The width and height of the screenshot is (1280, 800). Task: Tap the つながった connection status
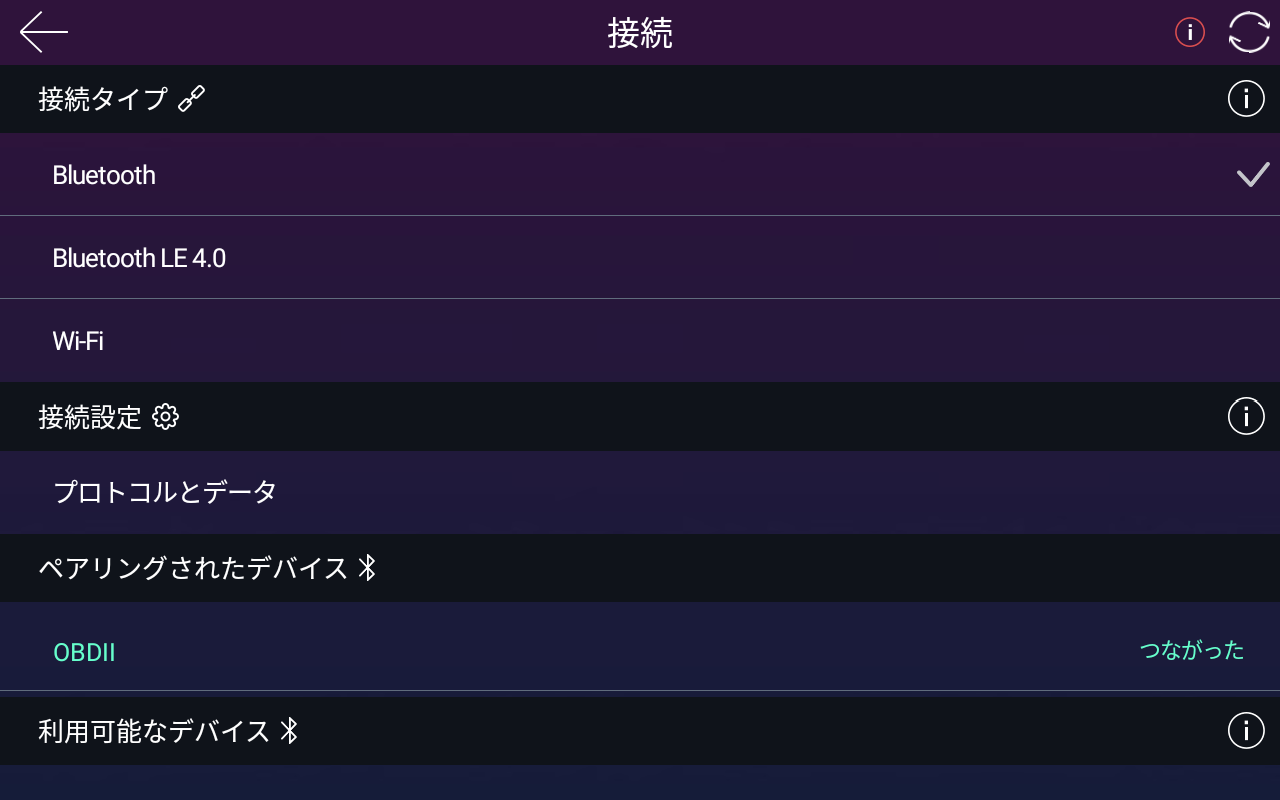(1192, 651)
